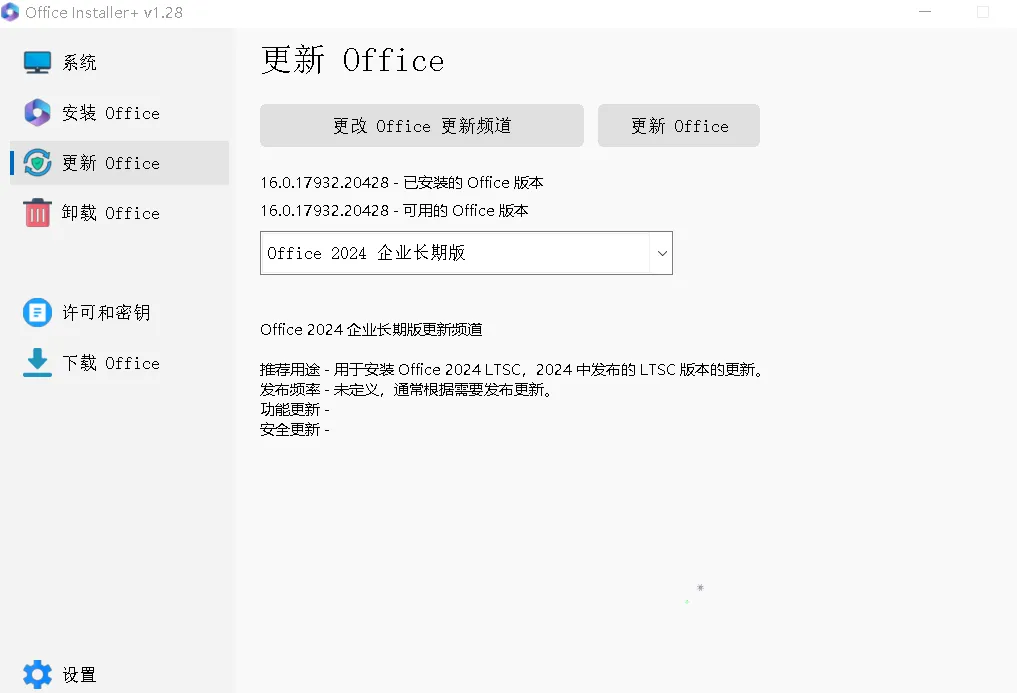Open the Office 2024 企业长期版 combo box
This screenshot has width=1017, height=693.
pos(466,253)
